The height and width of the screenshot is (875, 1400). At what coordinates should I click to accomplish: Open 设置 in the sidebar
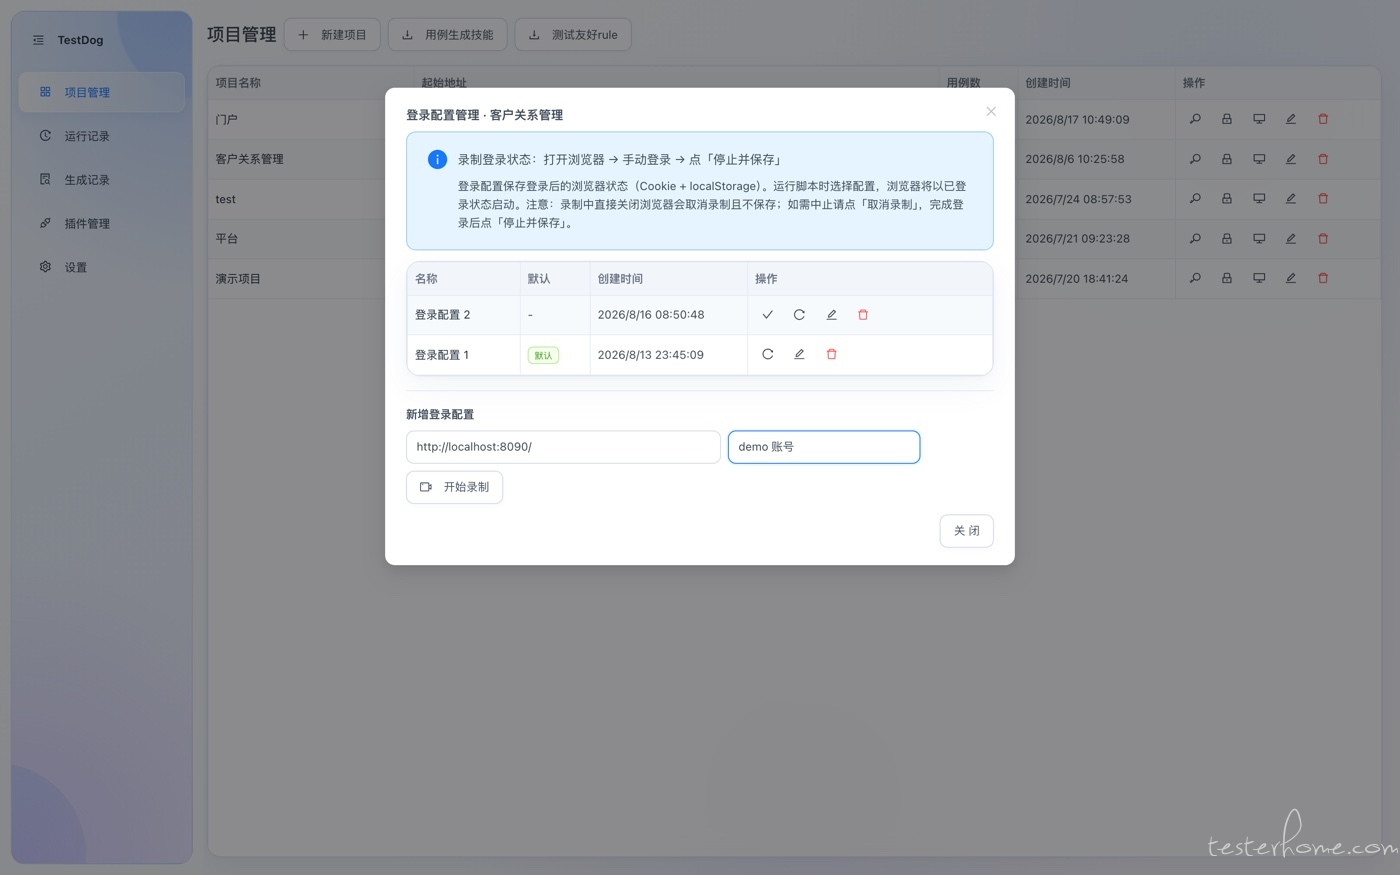click(102, 267)
